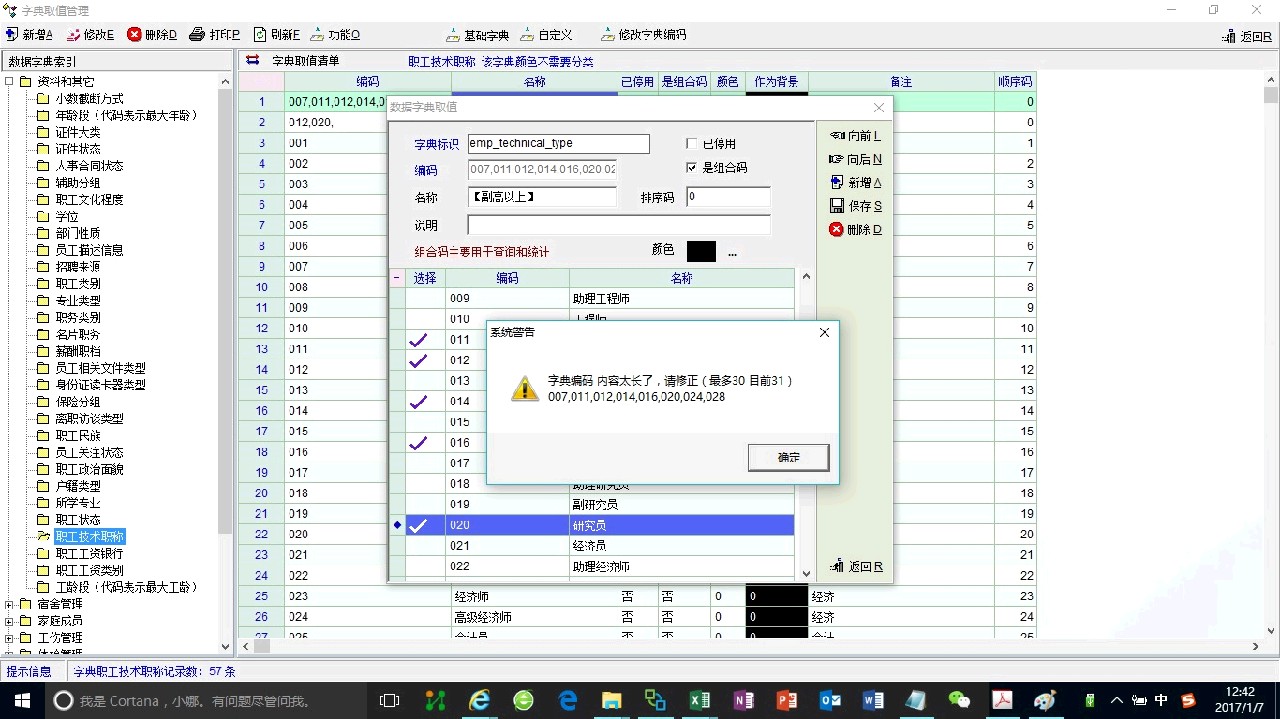Screen dimensions: 1280x719
Task: Select 职工文化程度 in dictionary tree
Action: pyautogui.click(x=89, y=200)
